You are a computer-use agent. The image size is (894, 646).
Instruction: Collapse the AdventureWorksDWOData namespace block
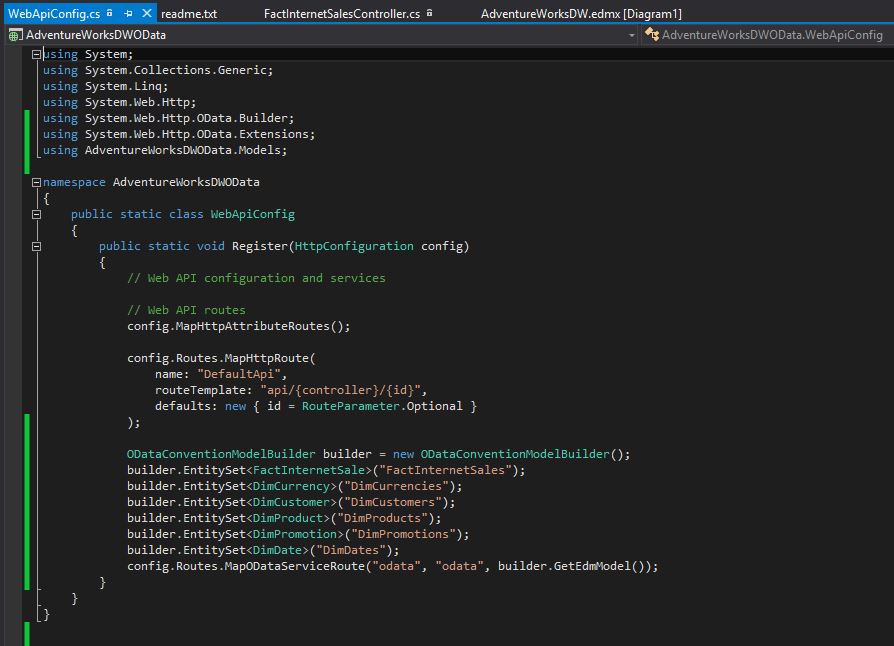coord(37,182)
